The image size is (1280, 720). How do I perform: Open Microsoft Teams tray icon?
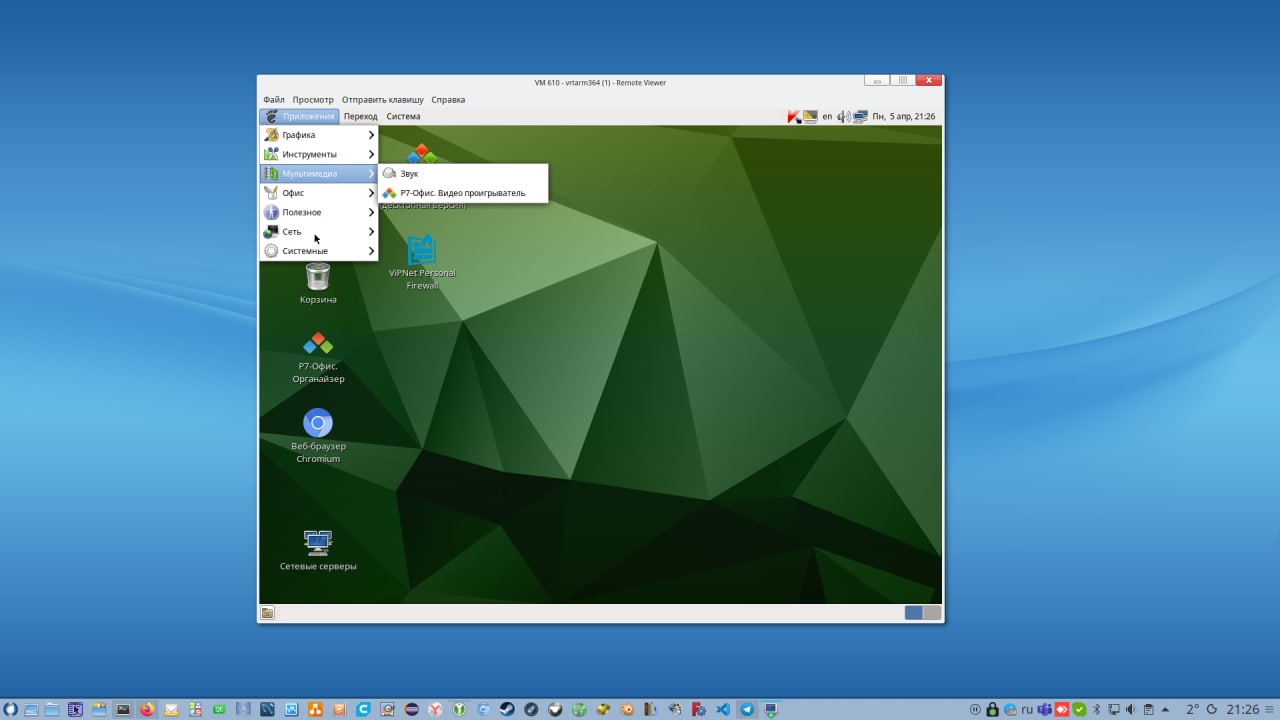click(x=1044, y=709)
